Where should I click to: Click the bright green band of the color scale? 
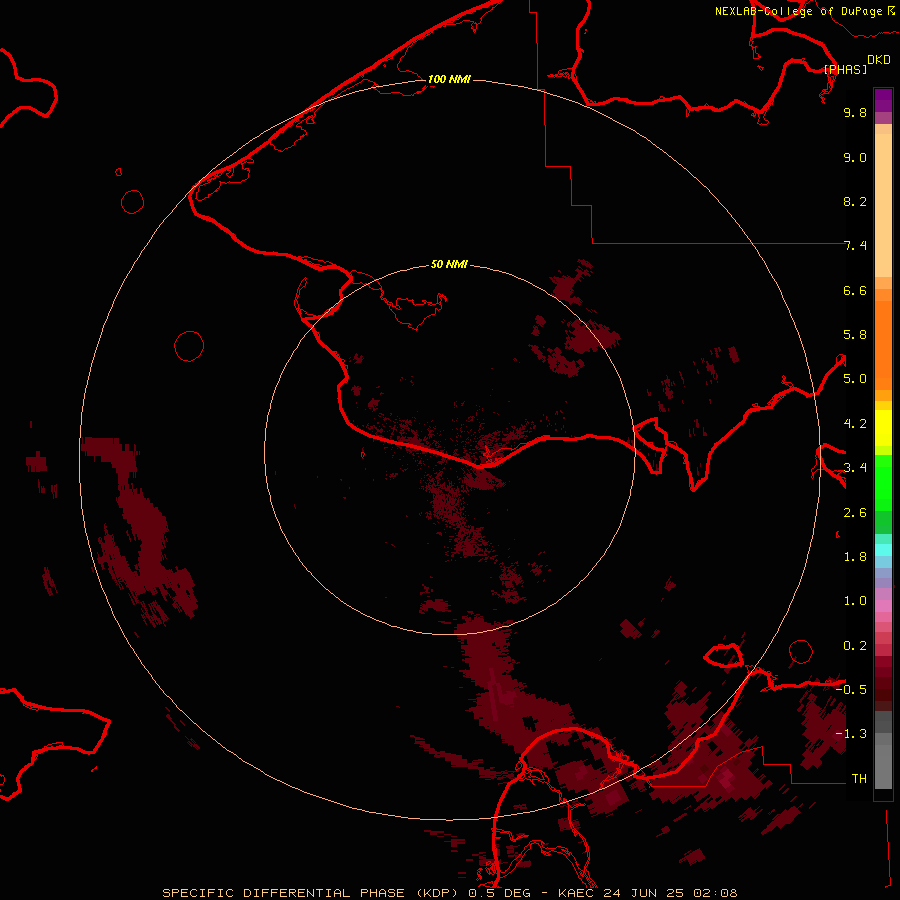[883, 482]
